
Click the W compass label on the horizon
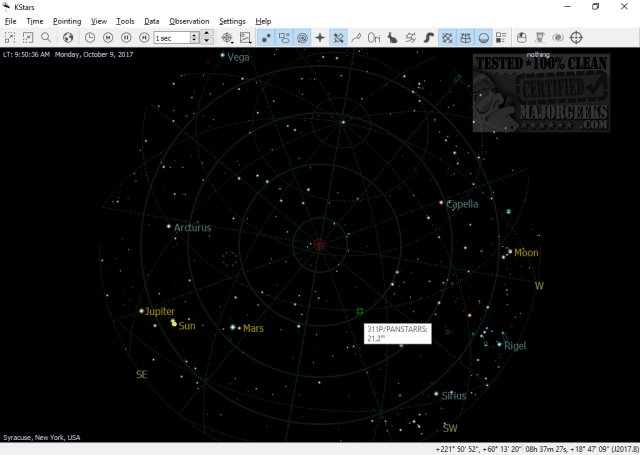pos(539,286)
